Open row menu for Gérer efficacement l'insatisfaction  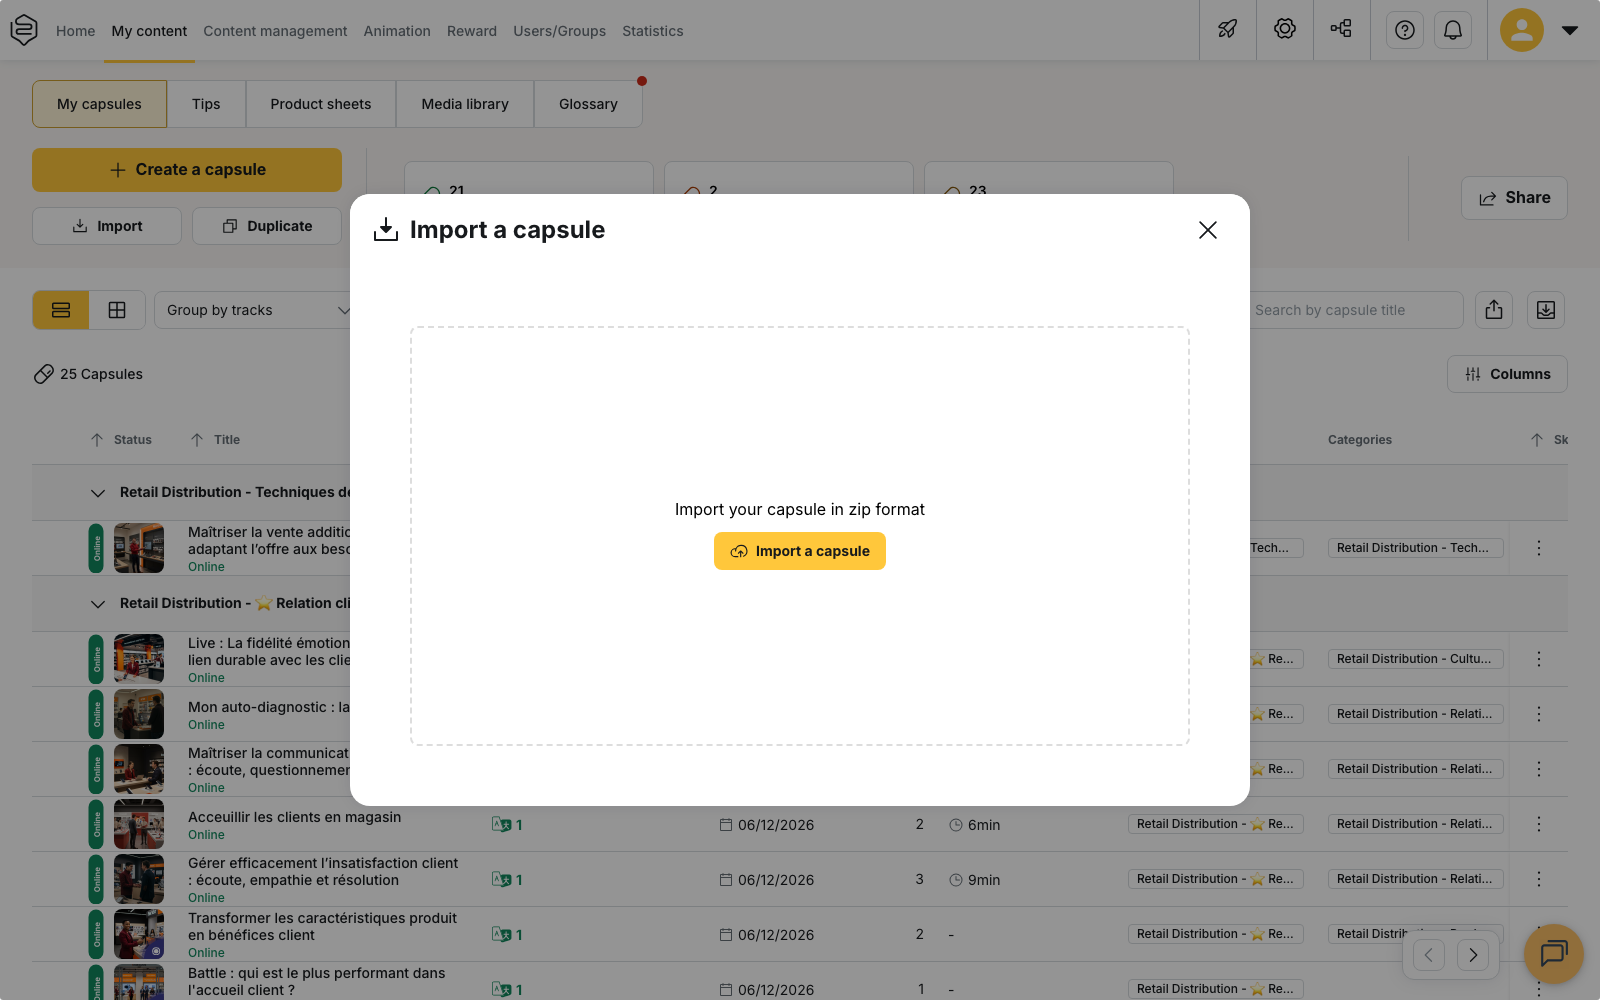pos(1539,879)
